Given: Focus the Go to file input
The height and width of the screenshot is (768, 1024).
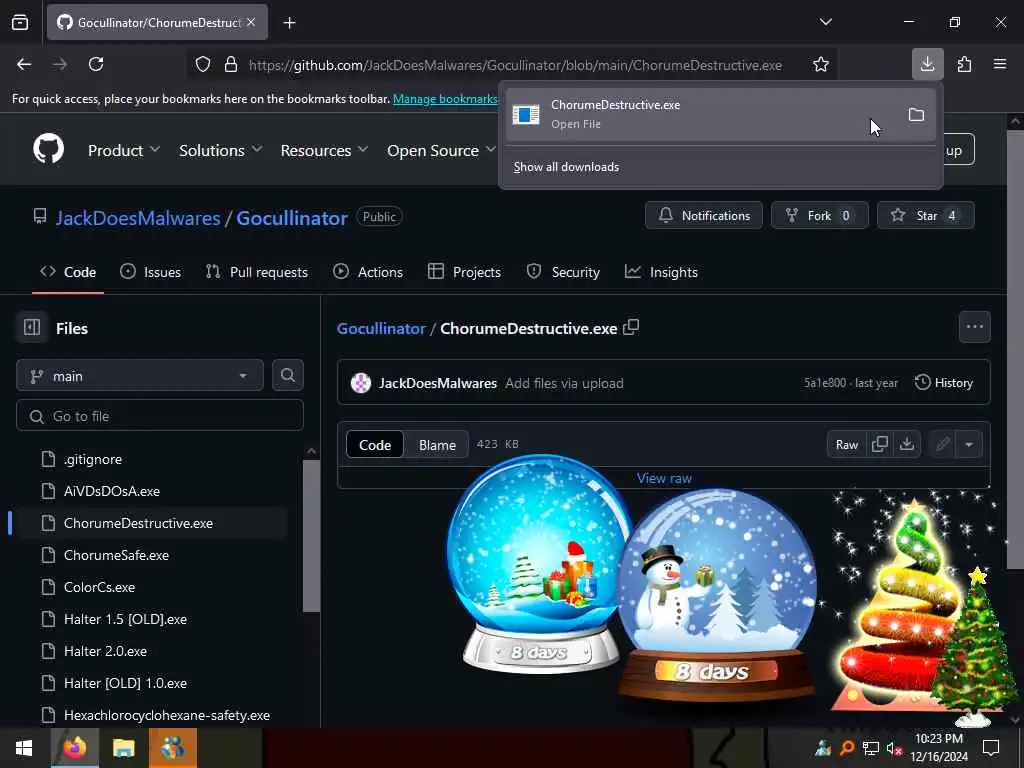Looking at the screenshot, I should [160, 416].
